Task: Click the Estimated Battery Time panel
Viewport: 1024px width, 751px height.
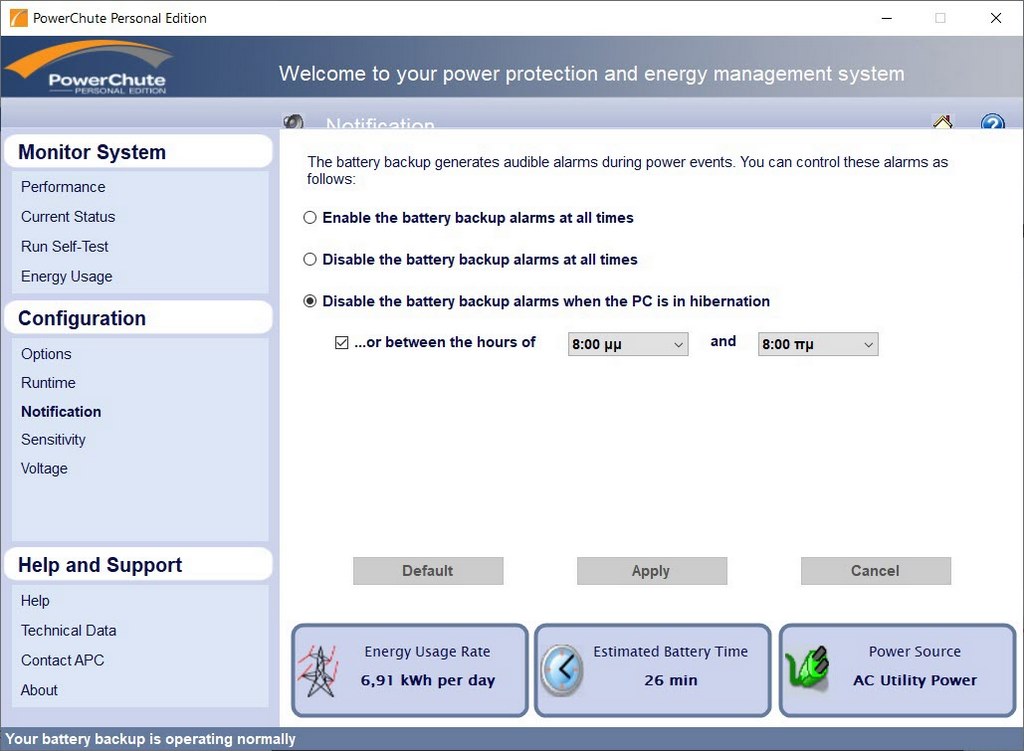Action: tap(652, 670)
